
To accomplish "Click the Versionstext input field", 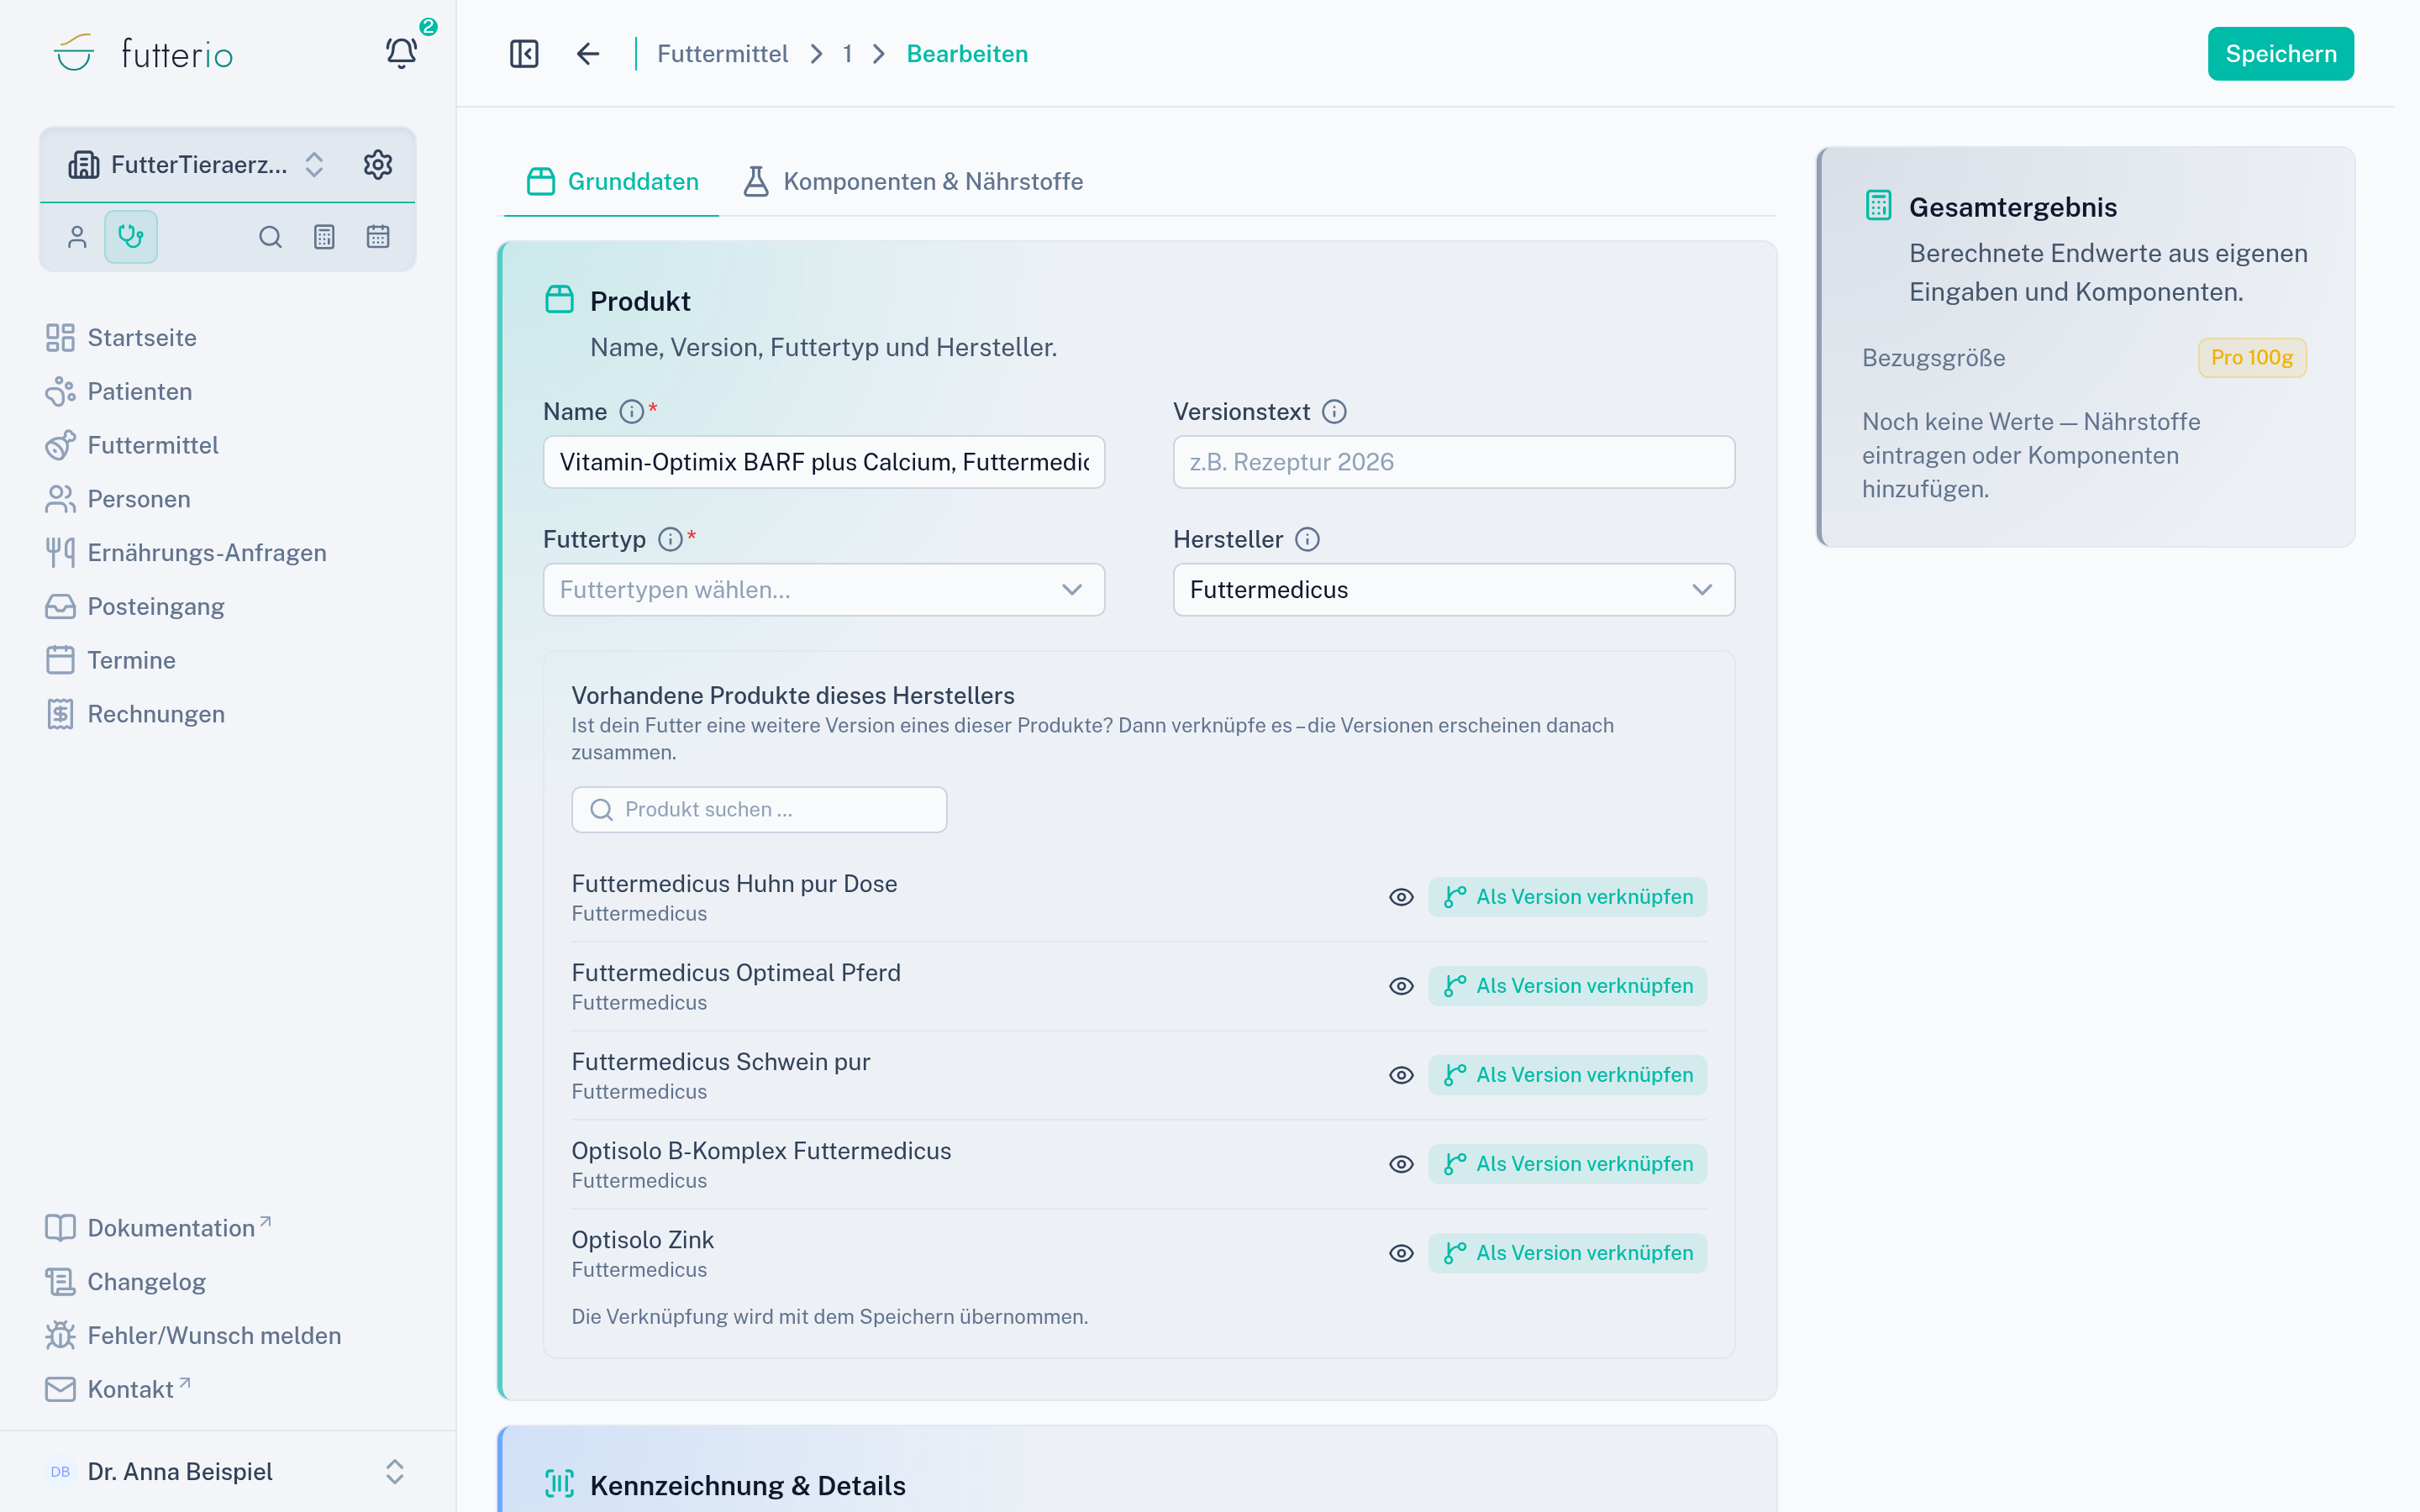I will (1453, 462).
